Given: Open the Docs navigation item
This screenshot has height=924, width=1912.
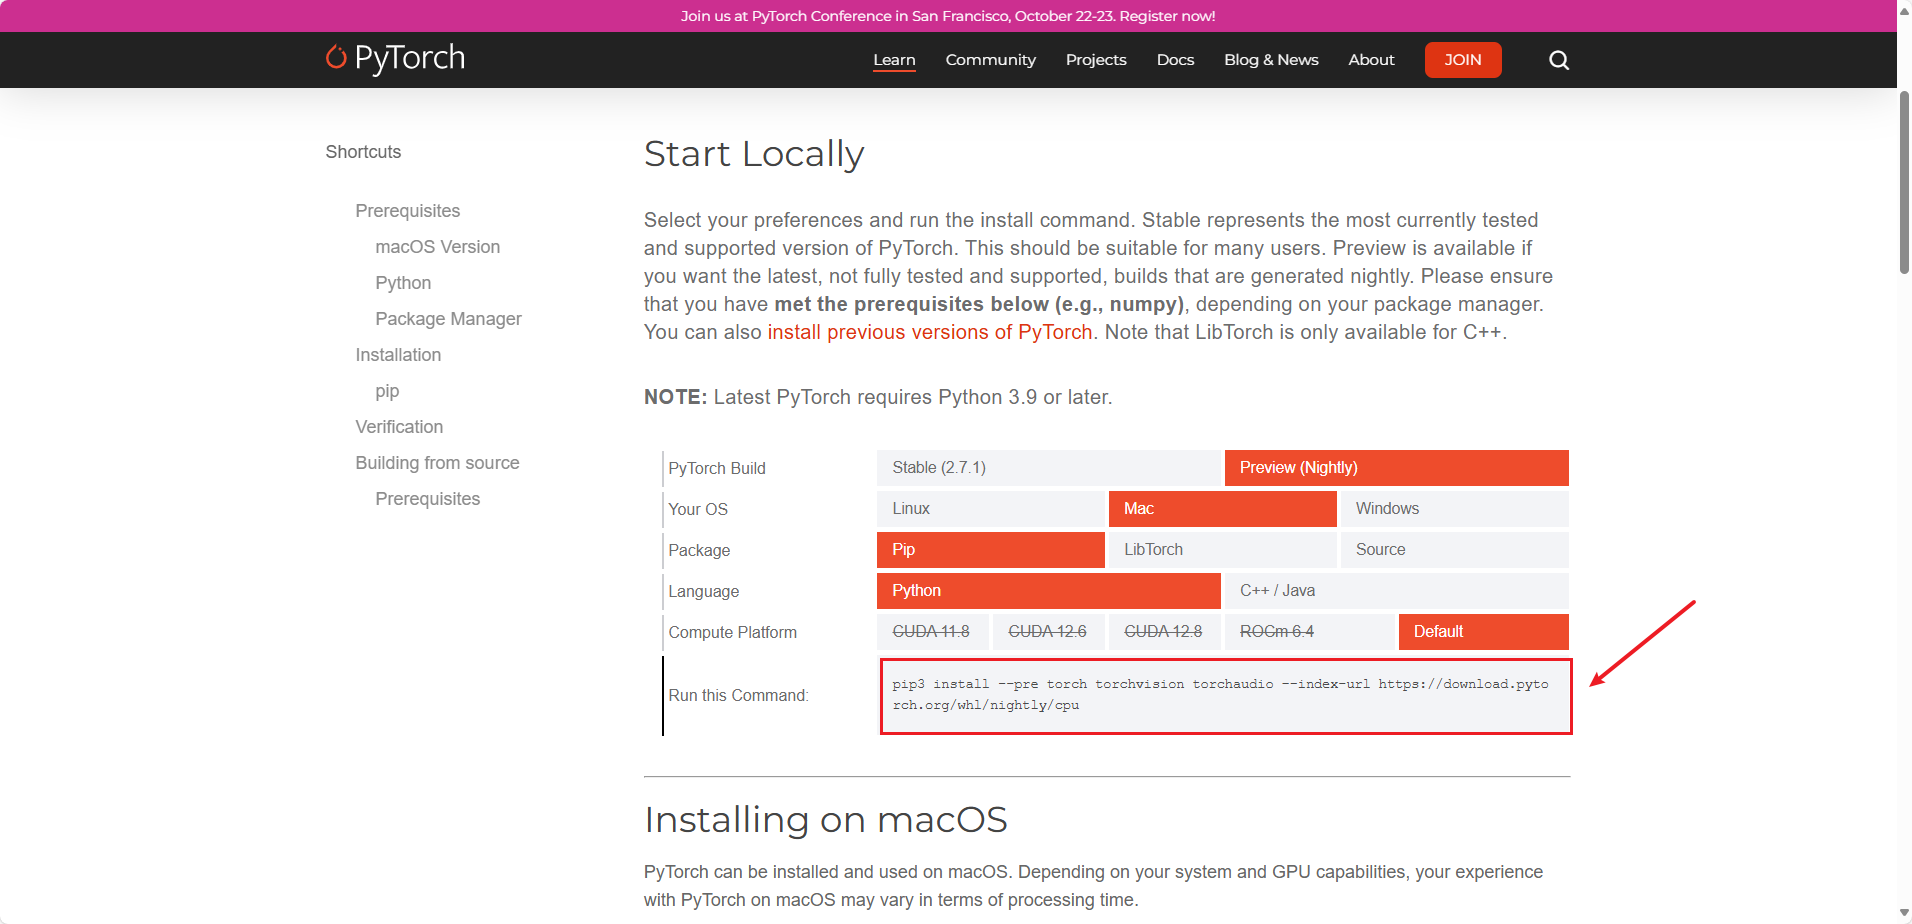Looking at the screenshot, I should click(1175, 60).
